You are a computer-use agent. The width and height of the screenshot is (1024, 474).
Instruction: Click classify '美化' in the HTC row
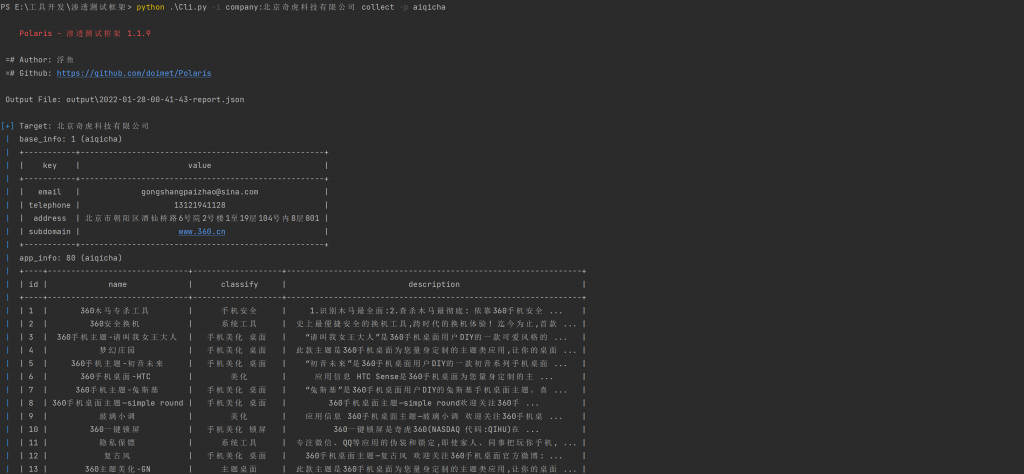tap(239, 376)
